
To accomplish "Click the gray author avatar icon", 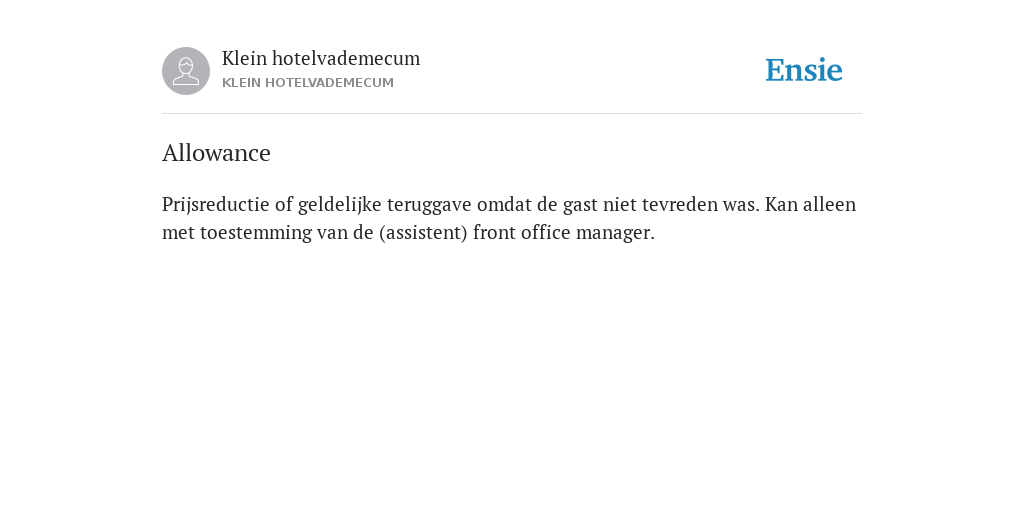I will [186, 71].
